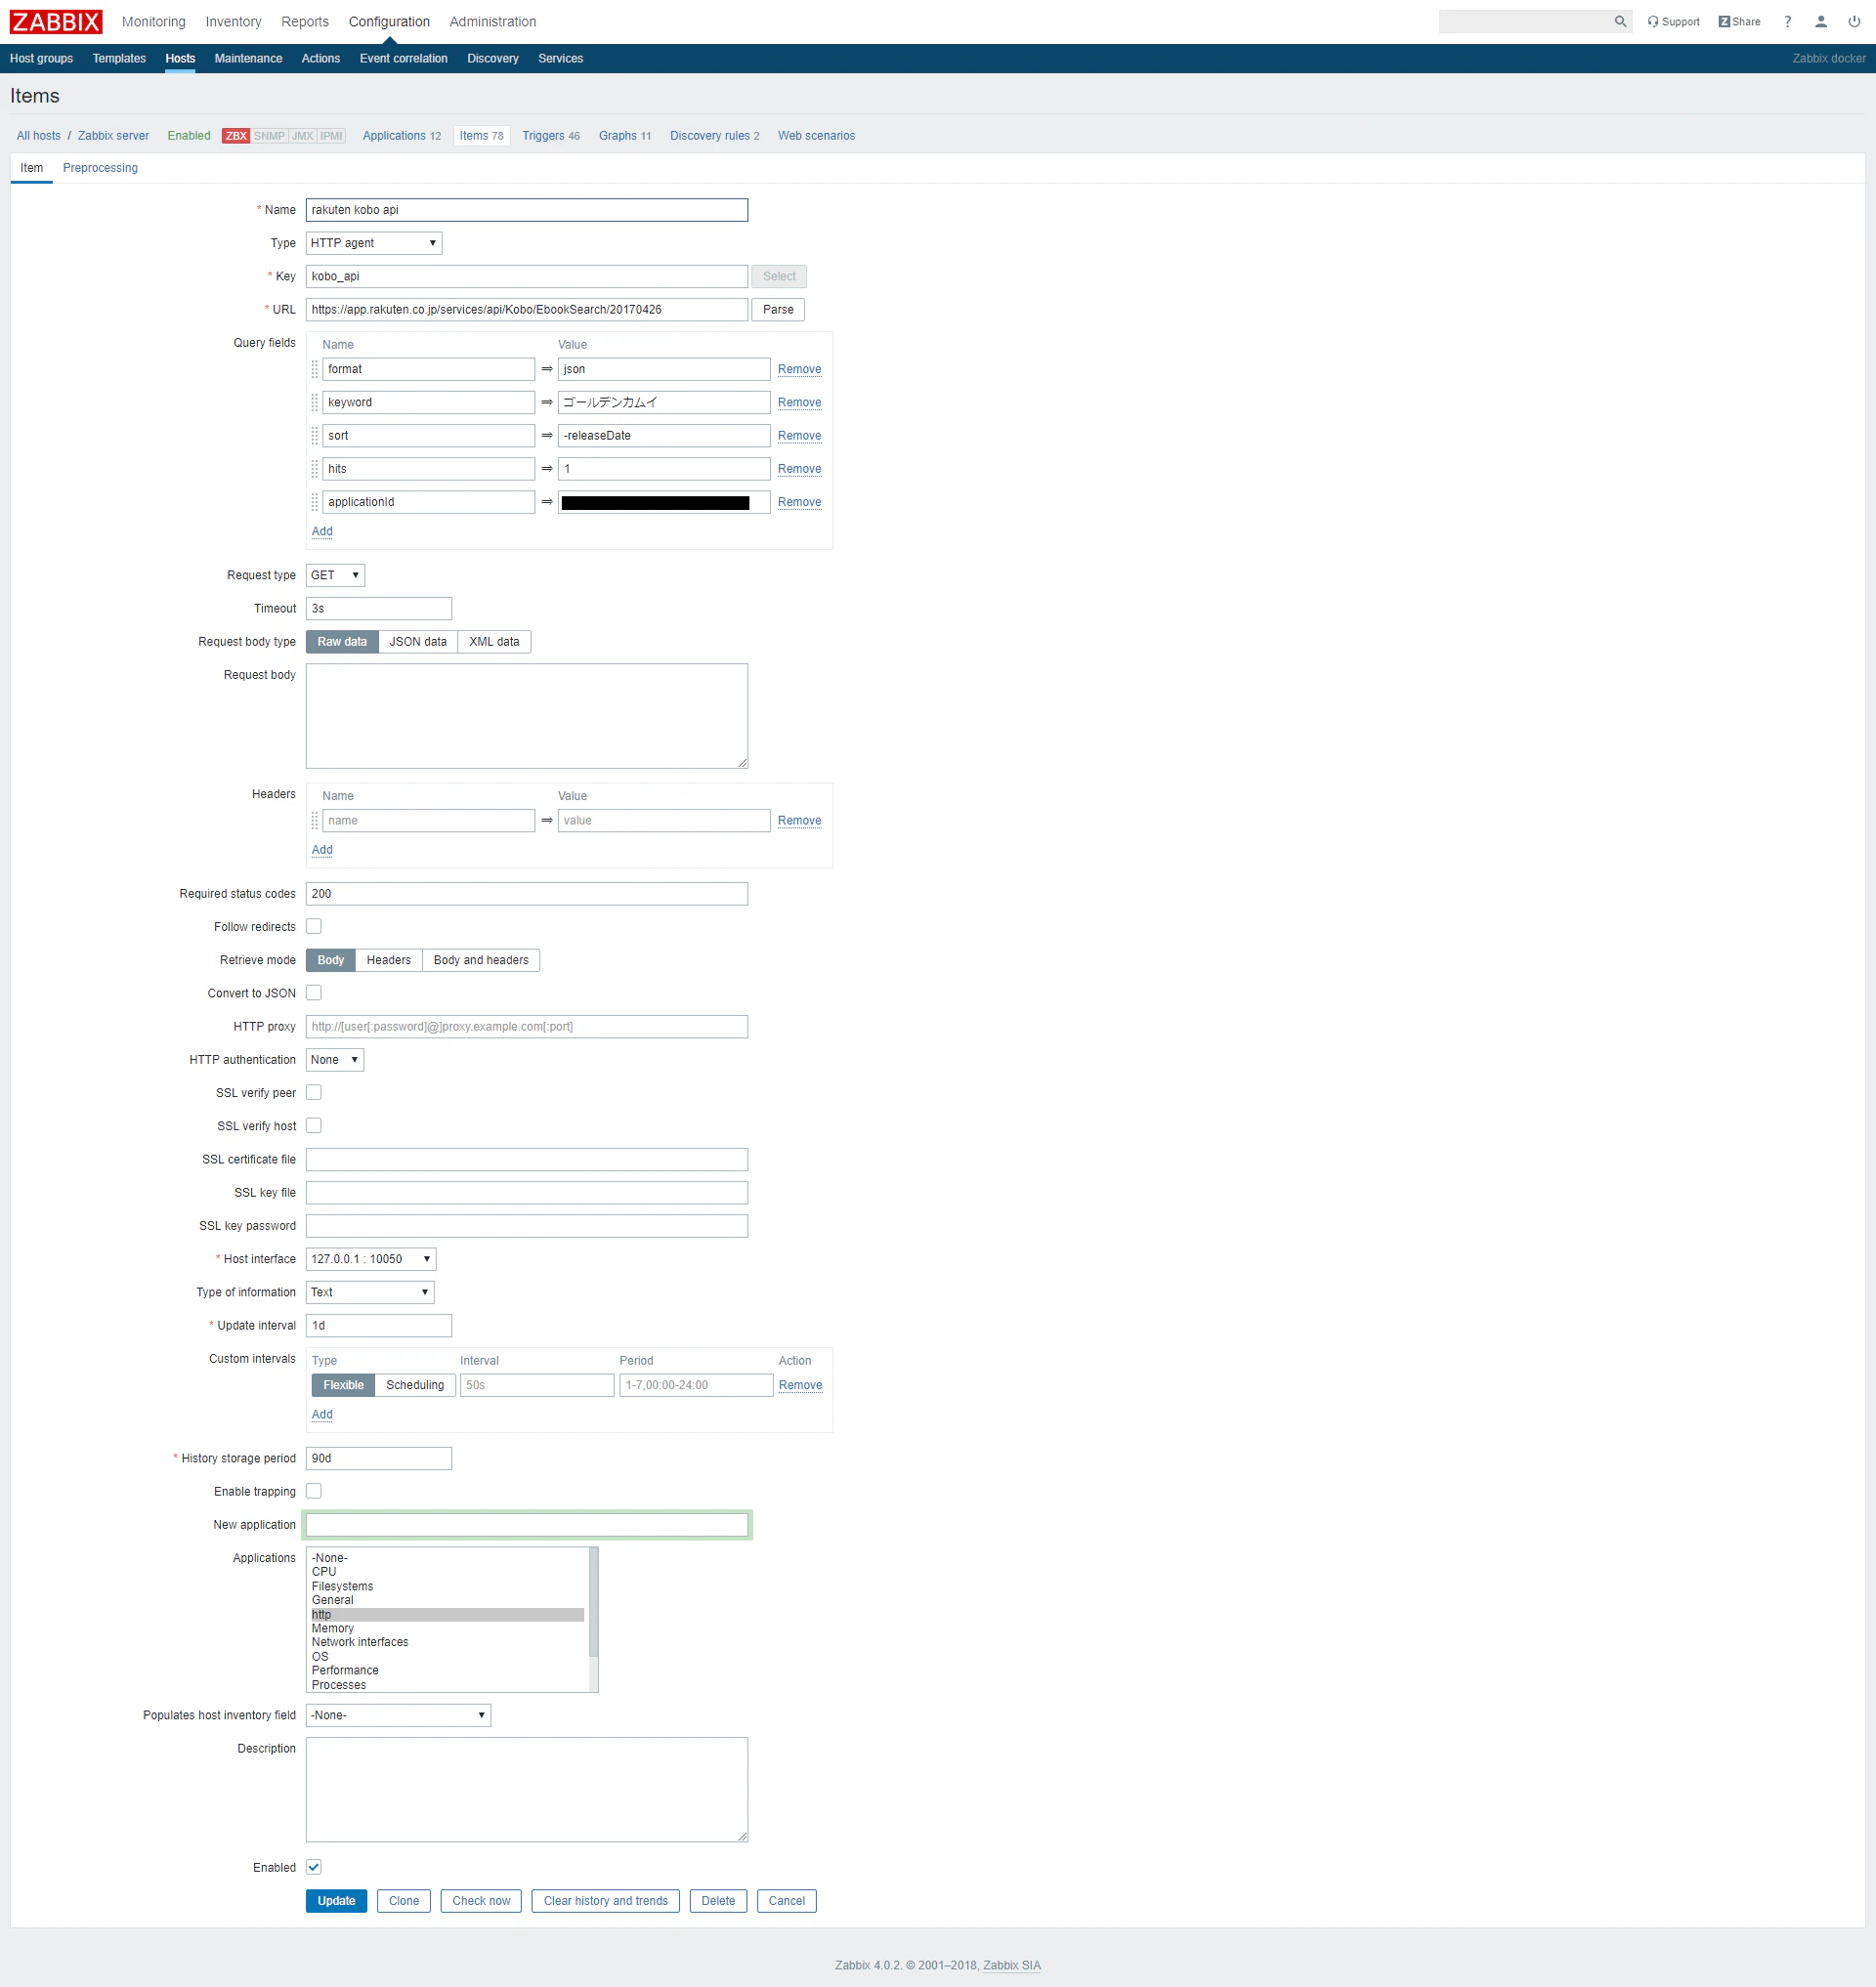Screen dimensions: 1876x1987
Task: Switch to the Preprocessing tab
Action: (100, 168)
